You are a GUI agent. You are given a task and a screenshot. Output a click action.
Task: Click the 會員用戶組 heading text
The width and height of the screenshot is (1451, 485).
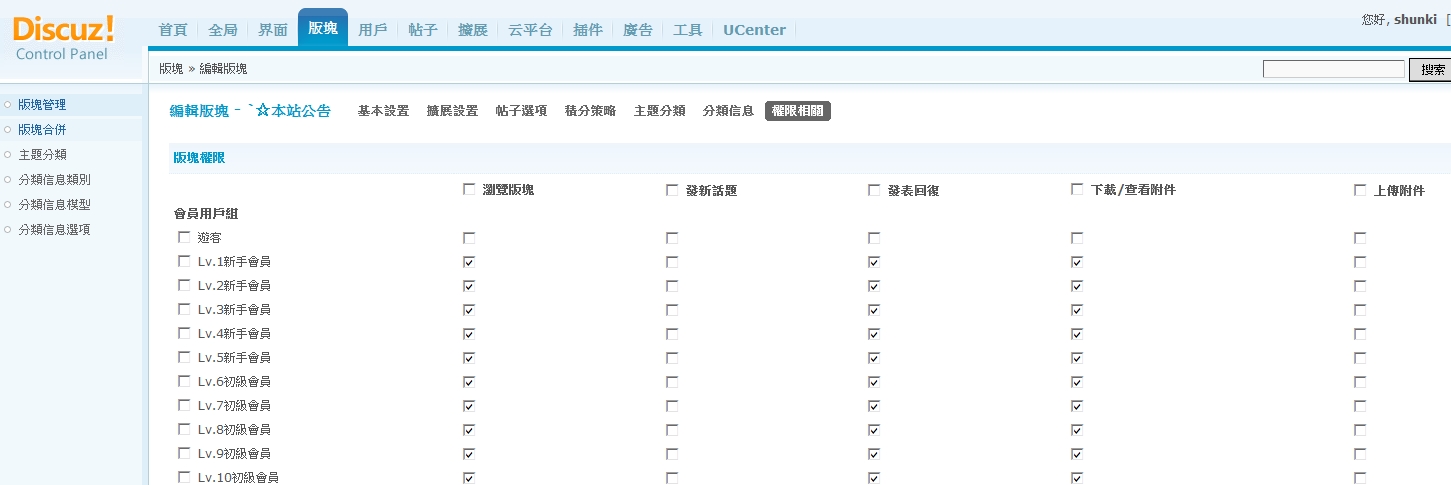tap(206, 214)
